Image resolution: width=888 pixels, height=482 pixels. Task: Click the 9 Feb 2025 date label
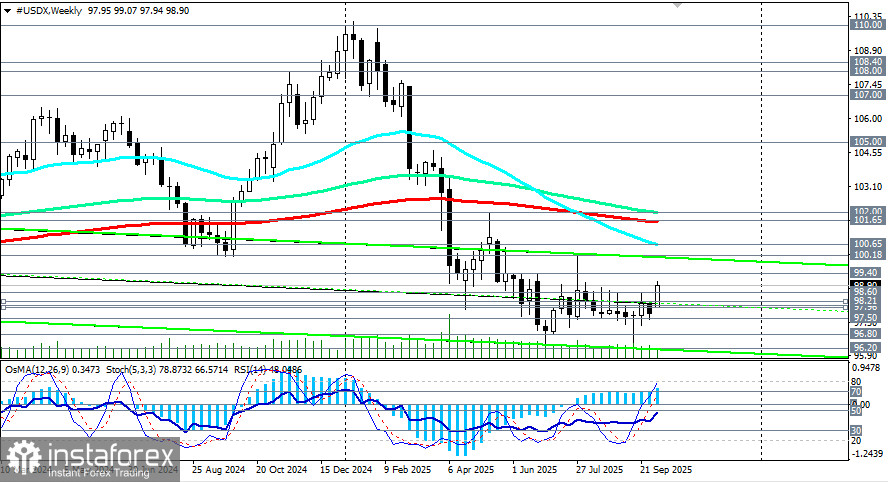point(407,470)
